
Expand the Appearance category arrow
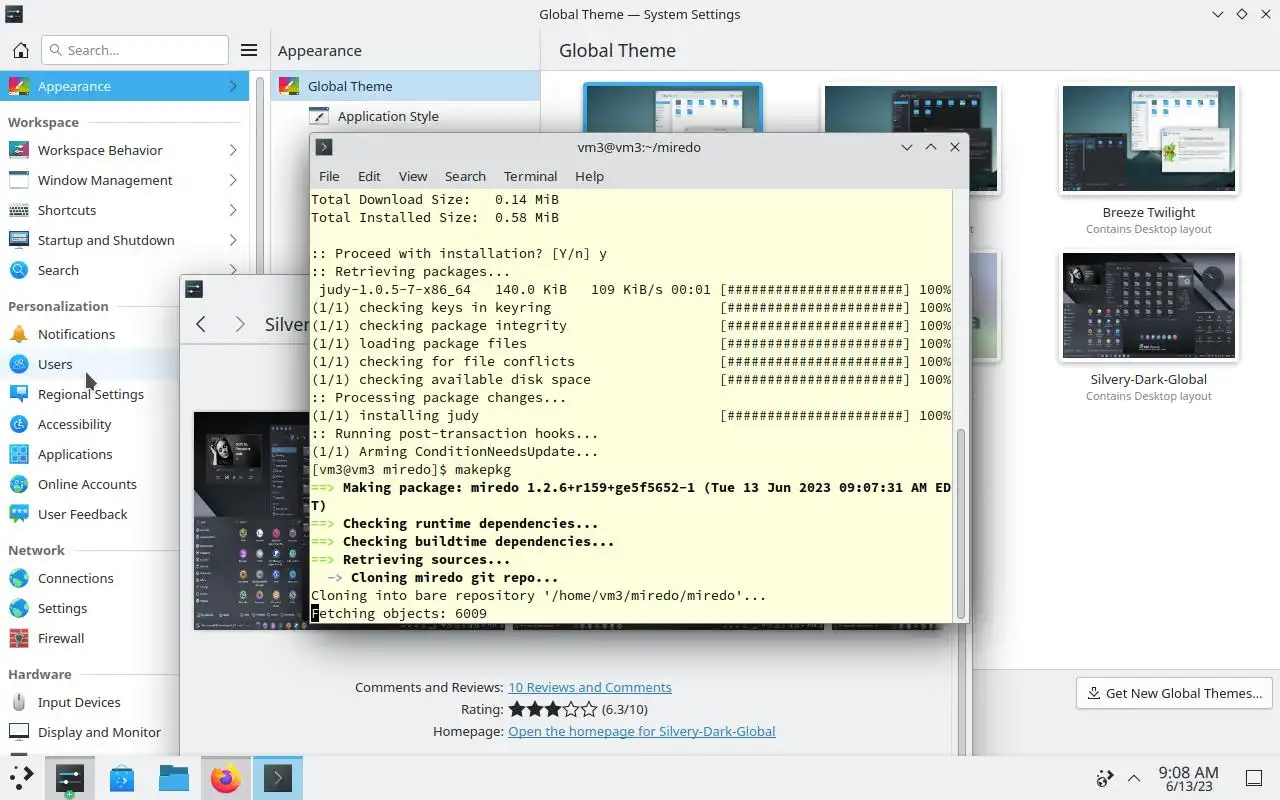(x=233, y=86)
